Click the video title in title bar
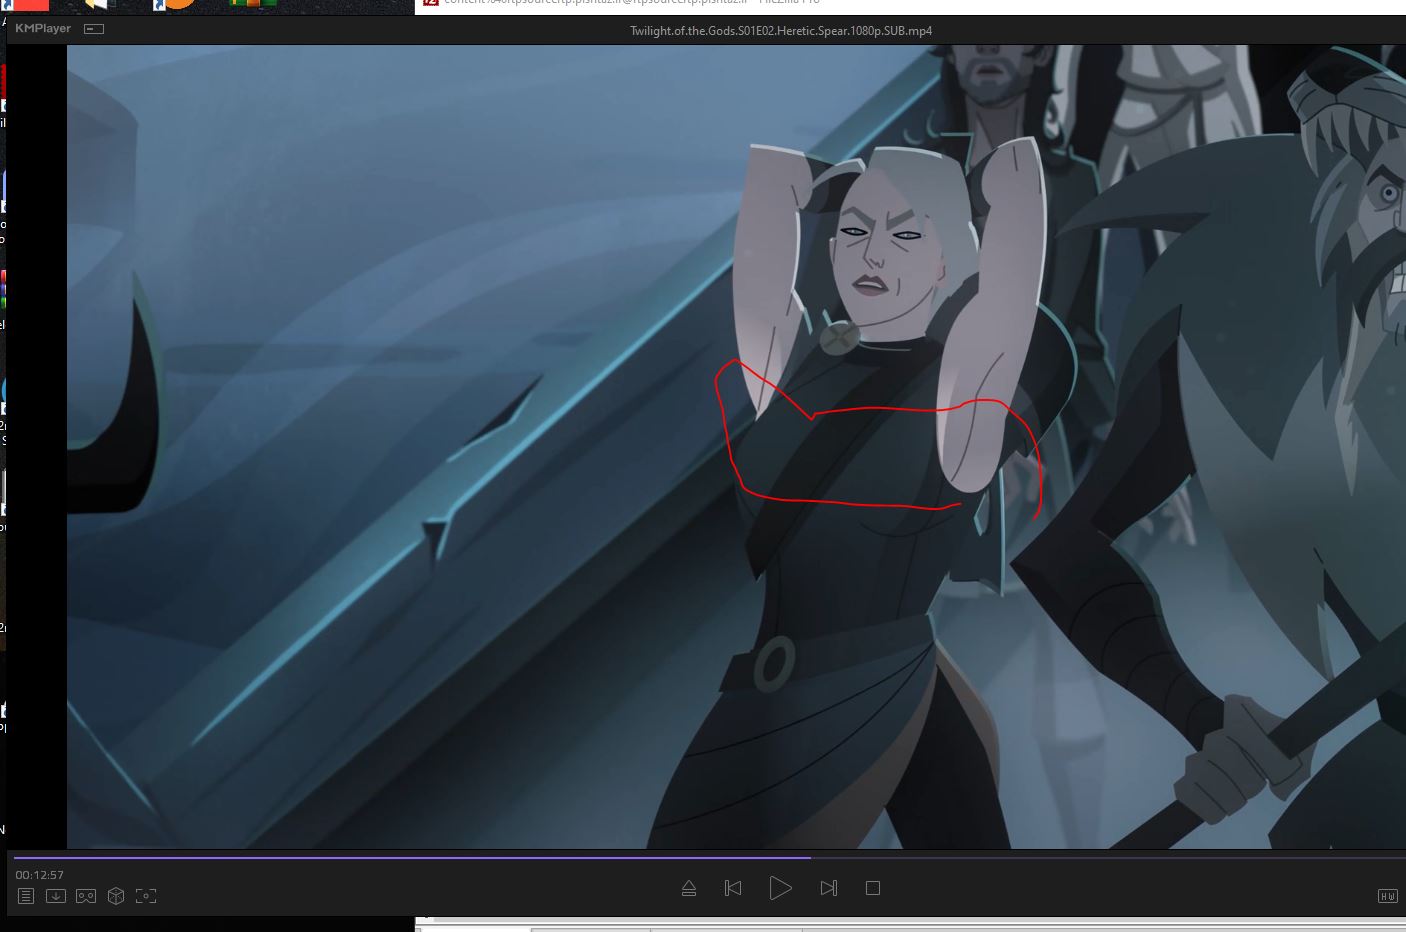Viewport: 1406px width, 932px height. (x=780, y=31)
